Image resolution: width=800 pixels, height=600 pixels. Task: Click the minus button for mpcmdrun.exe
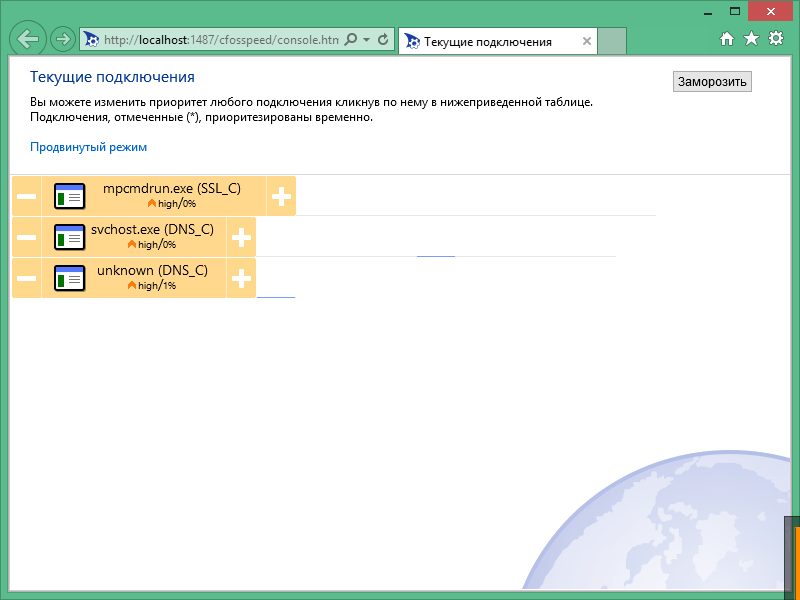27,196
